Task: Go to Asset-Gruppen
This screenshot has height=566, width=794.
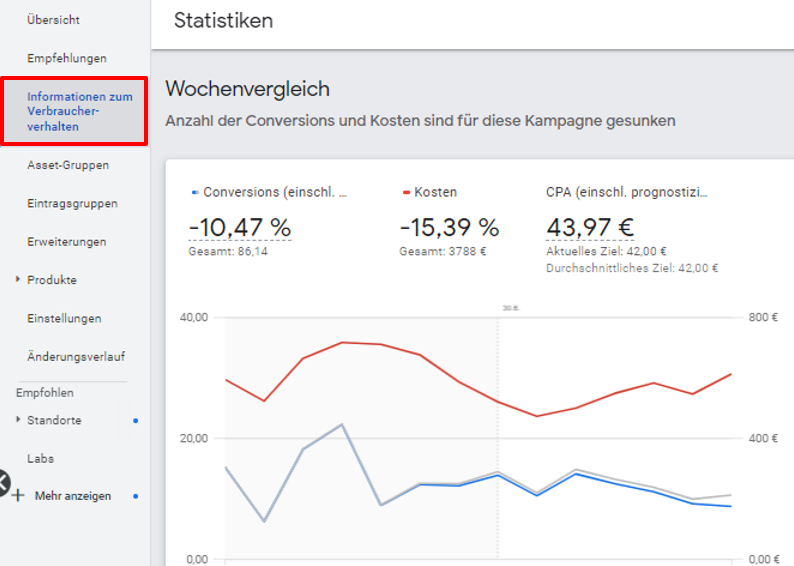Action: 68,165
